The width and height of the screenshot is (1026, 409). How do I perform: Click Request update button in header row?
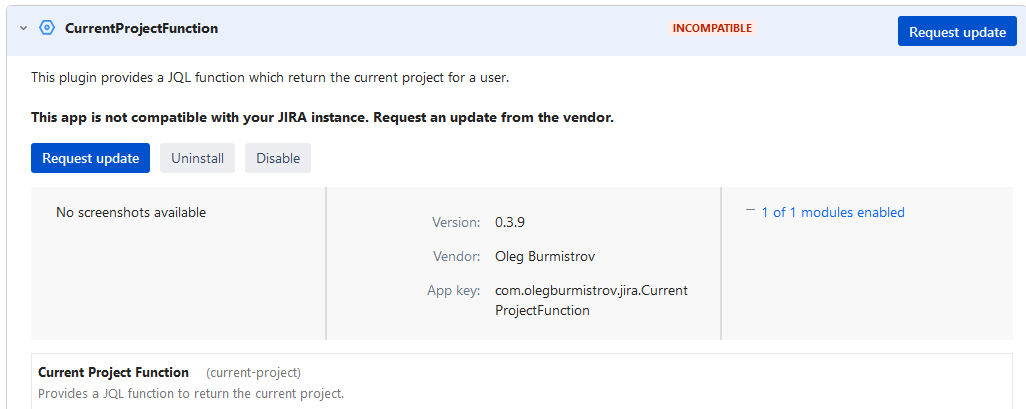coord(957,32)
